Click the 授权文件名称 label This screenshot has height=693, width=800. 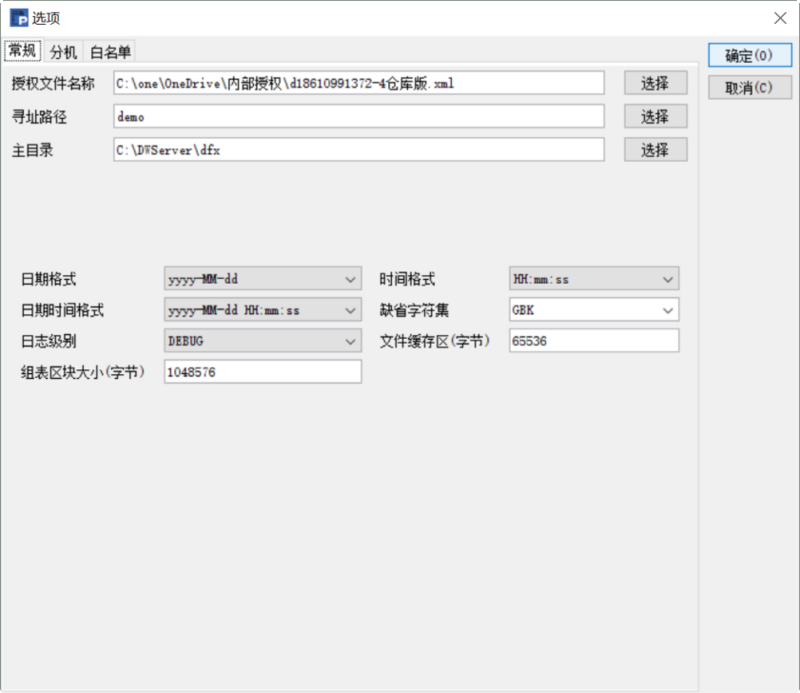click(x=53, y=83)
